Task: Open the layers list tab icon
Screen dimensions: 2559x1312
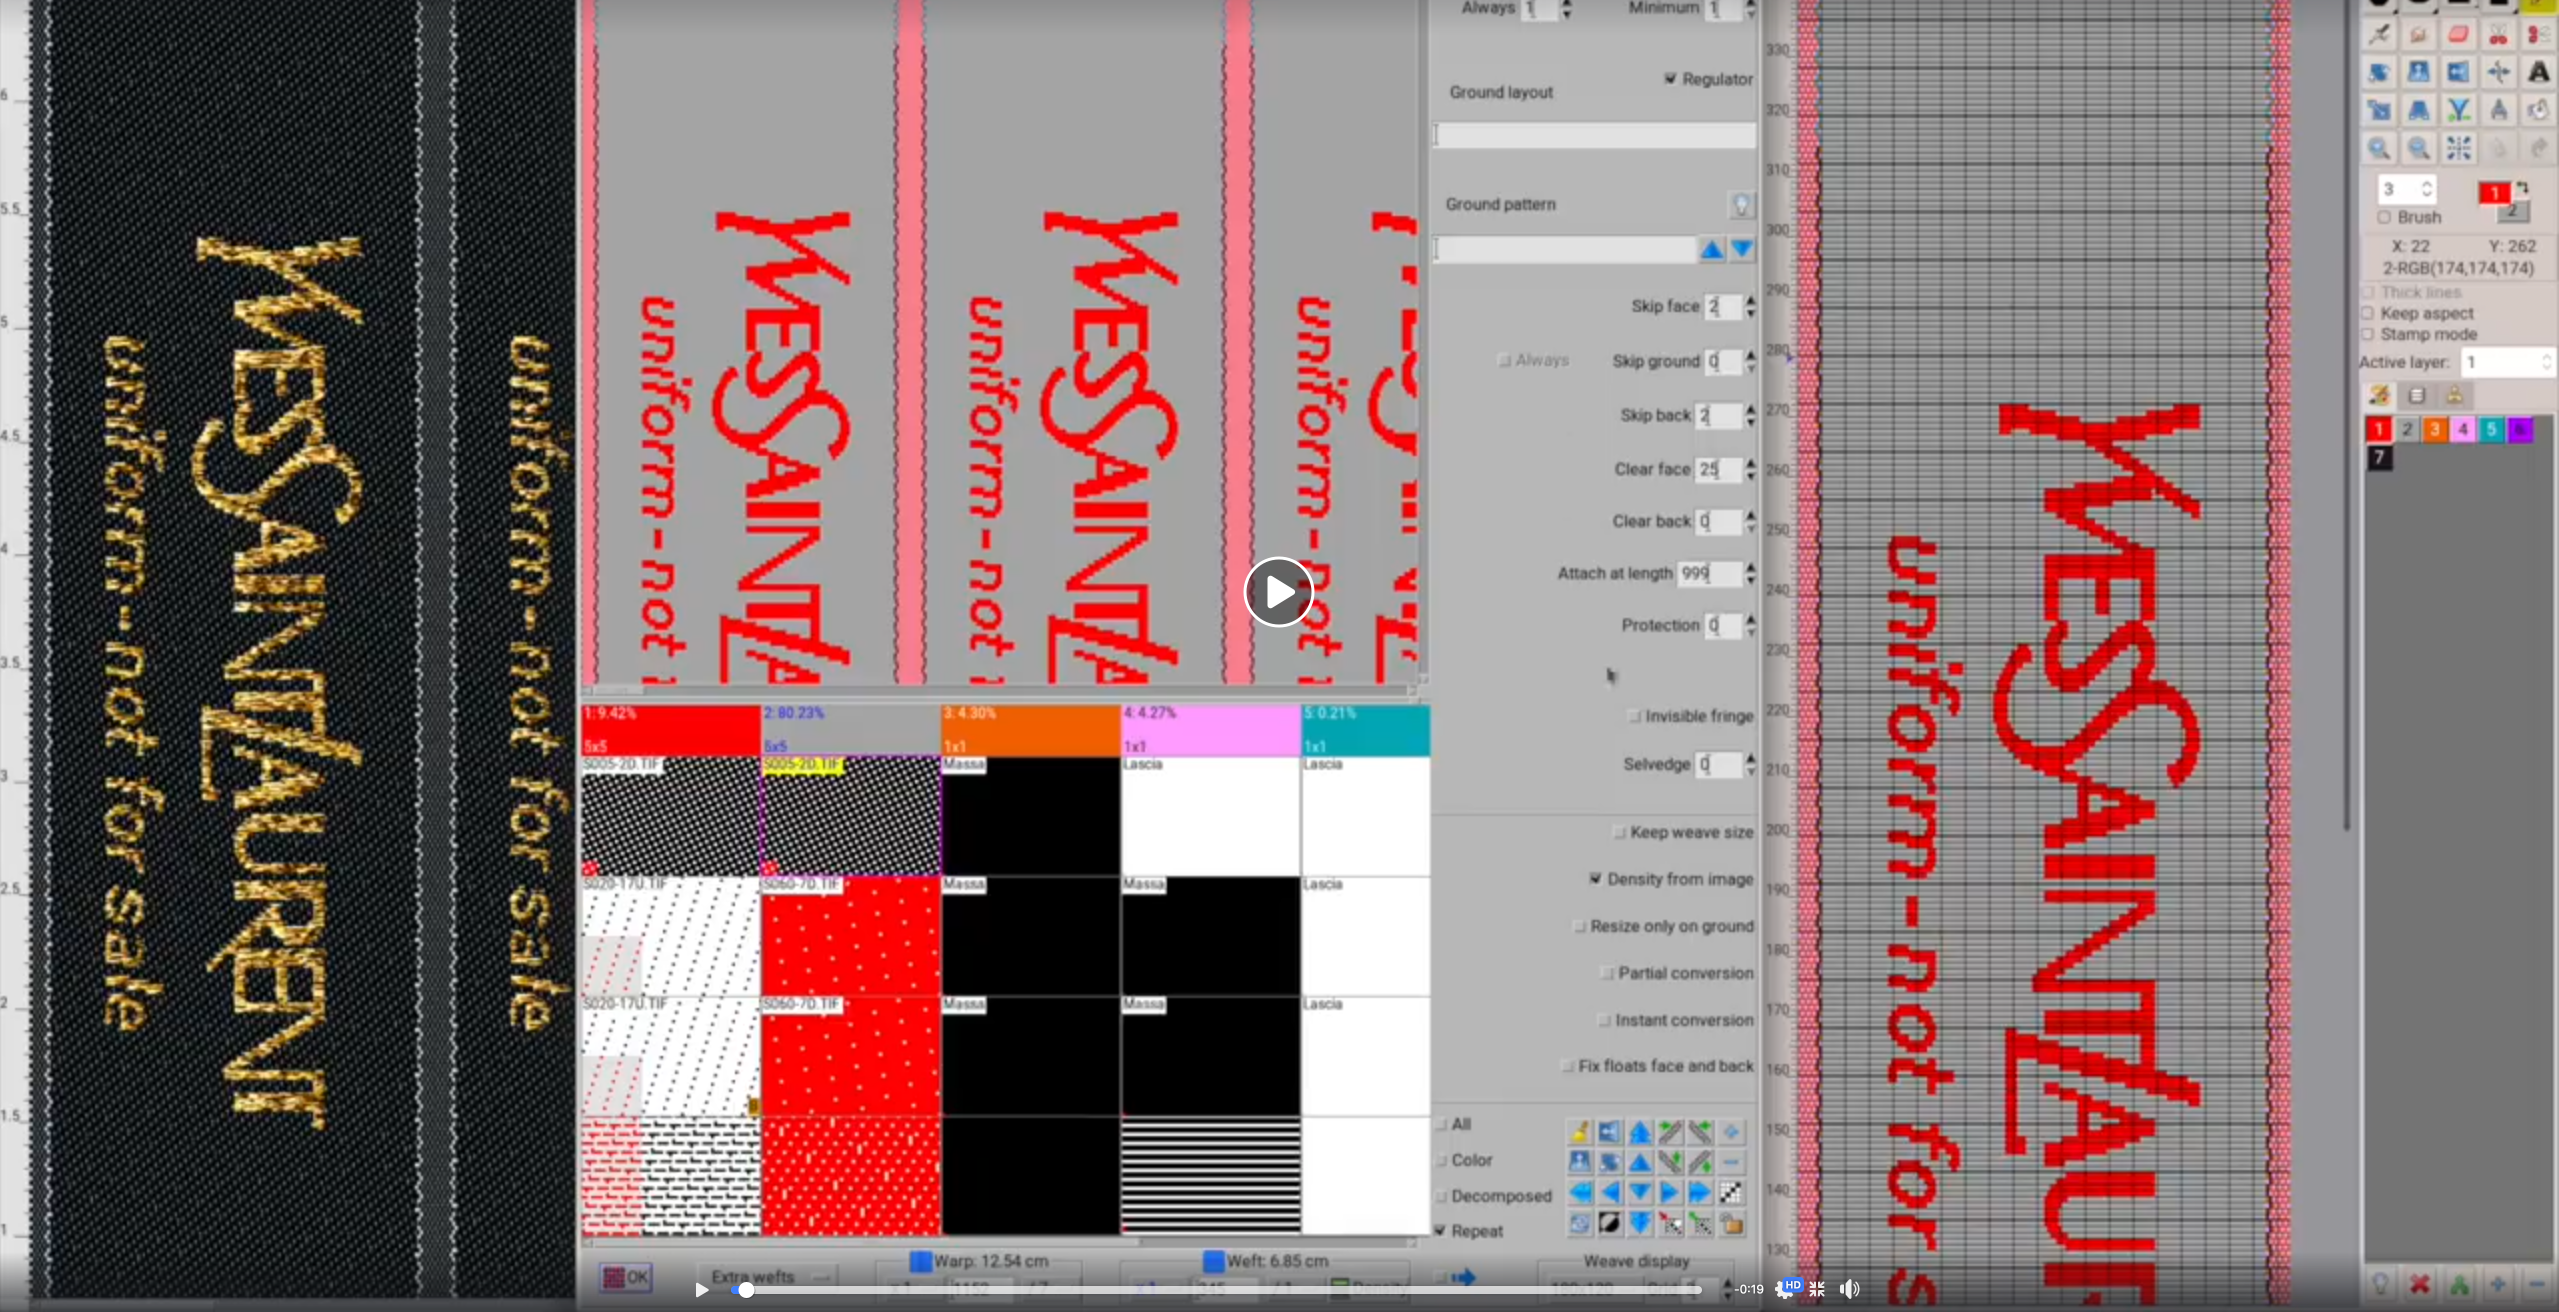Action: (x=2417, y=396)
